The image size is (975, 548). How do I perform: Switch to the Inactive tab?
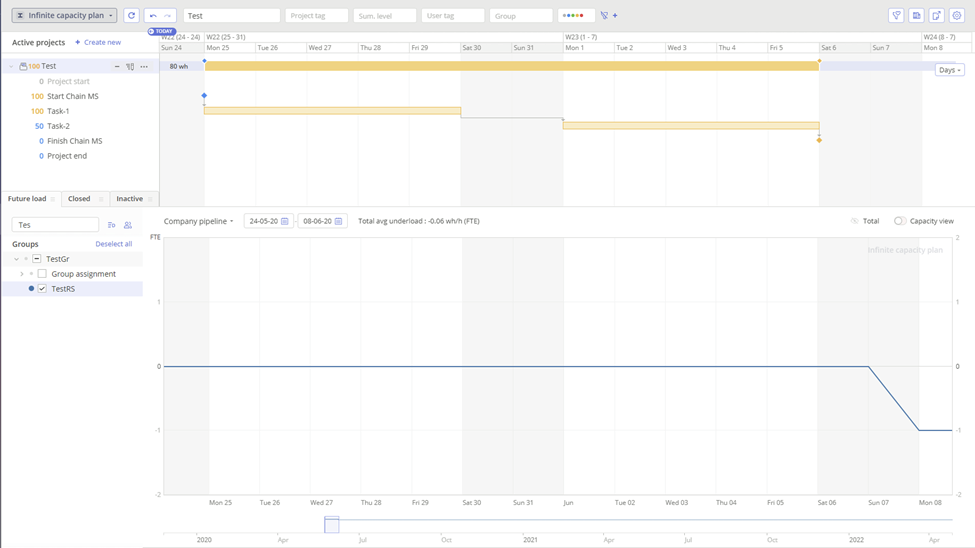coord(129,199)
